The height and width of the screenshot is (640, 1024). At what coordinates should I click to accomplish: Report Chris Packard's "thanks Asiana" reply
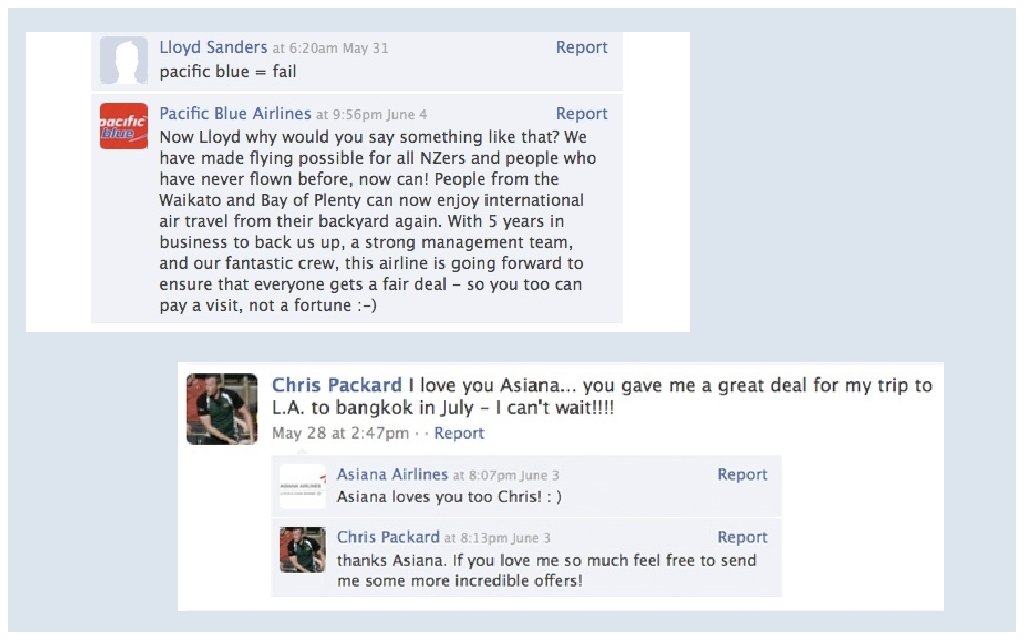[x=742, y=537]
